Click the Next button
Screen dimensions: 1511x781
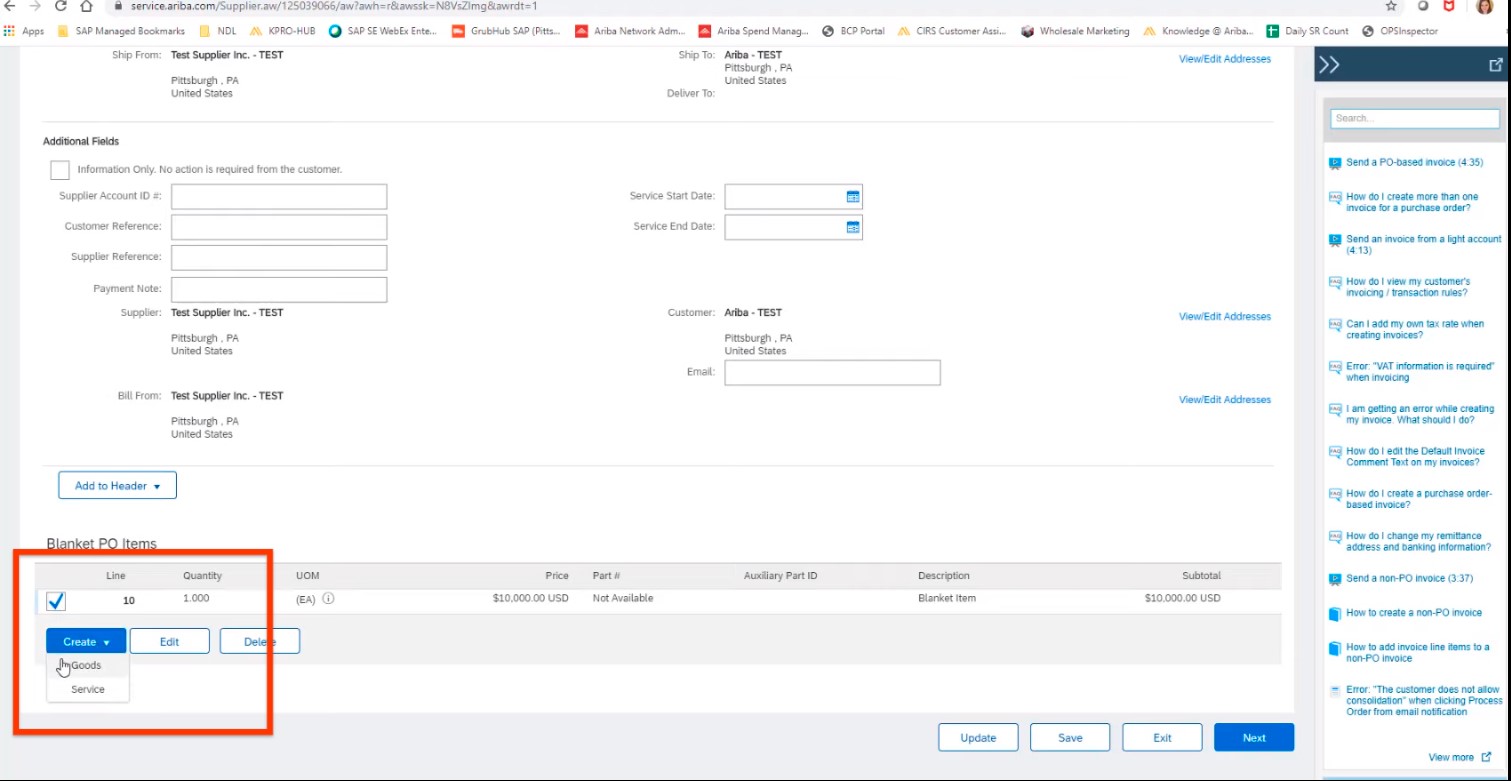click(x=1254, y=737)
